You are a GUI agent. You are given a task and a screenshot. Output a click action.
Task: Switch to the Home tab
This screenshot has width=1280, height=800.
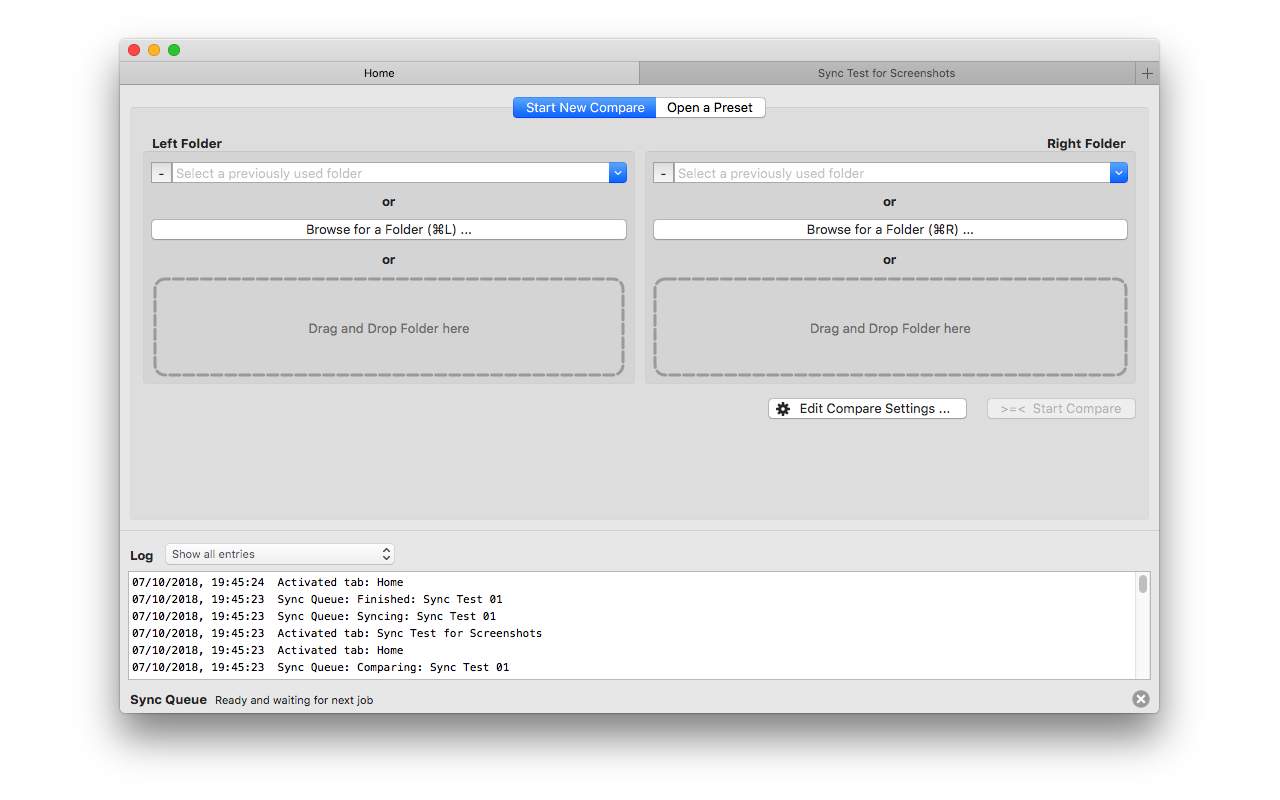point(379,72)
